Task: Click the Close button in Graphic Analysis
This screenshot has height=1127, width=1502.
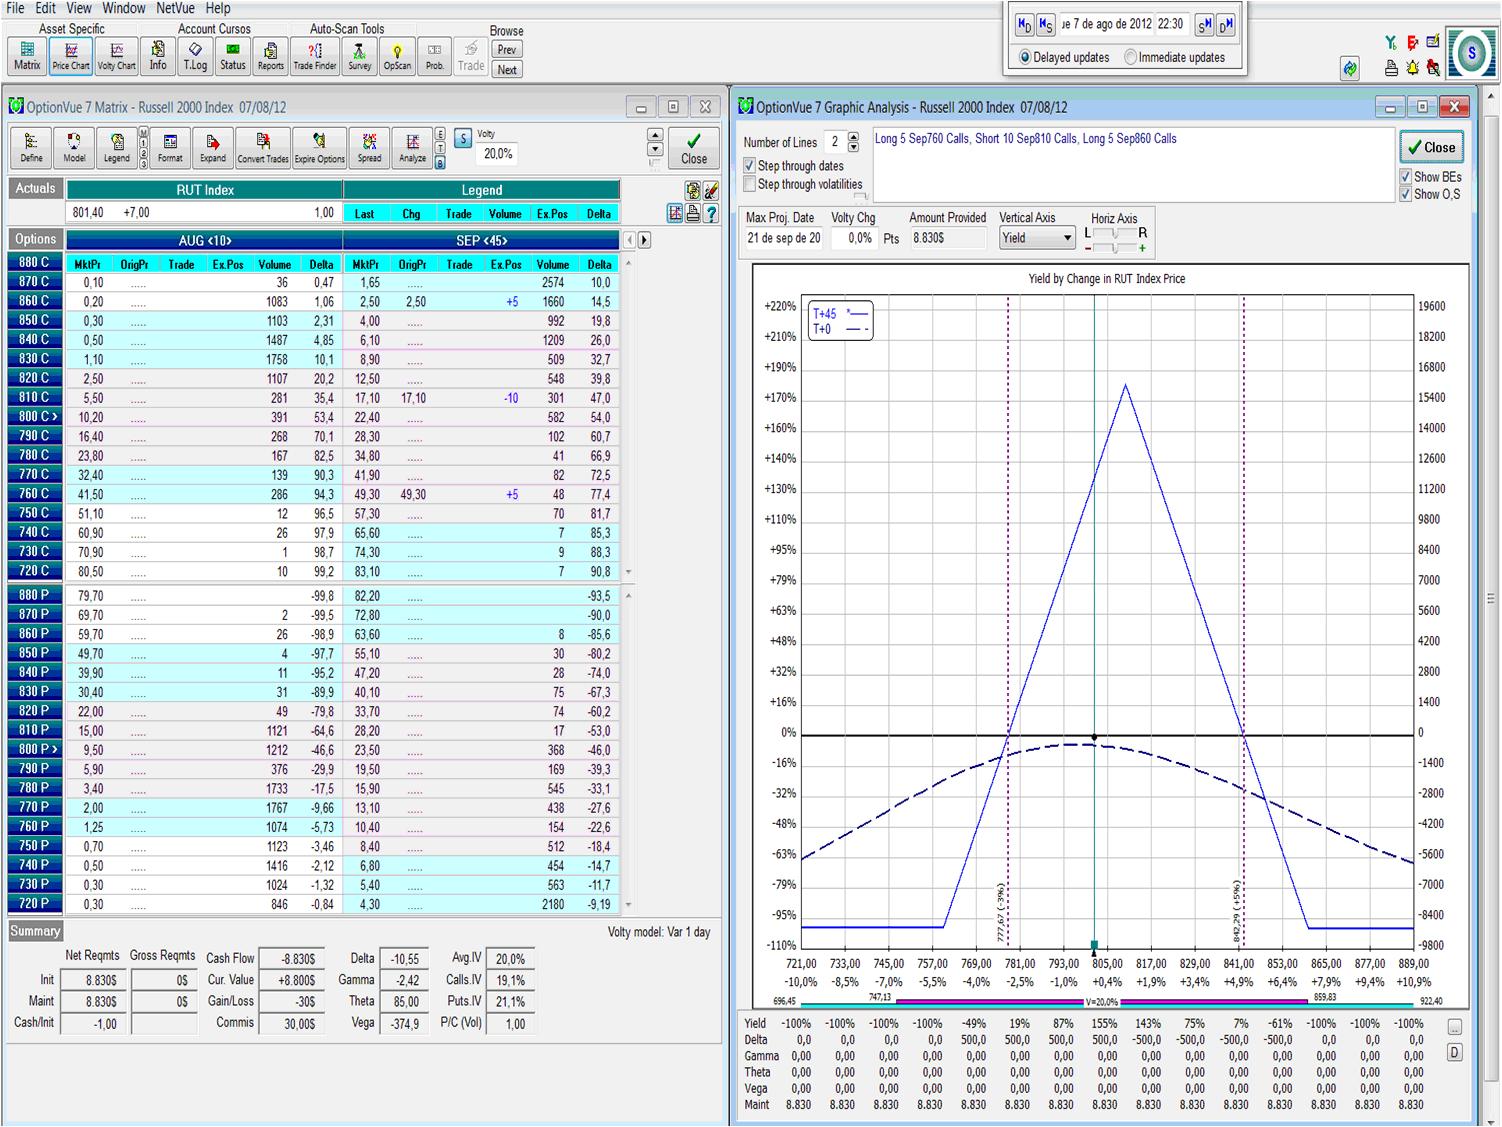Action: coord(1431,147)
